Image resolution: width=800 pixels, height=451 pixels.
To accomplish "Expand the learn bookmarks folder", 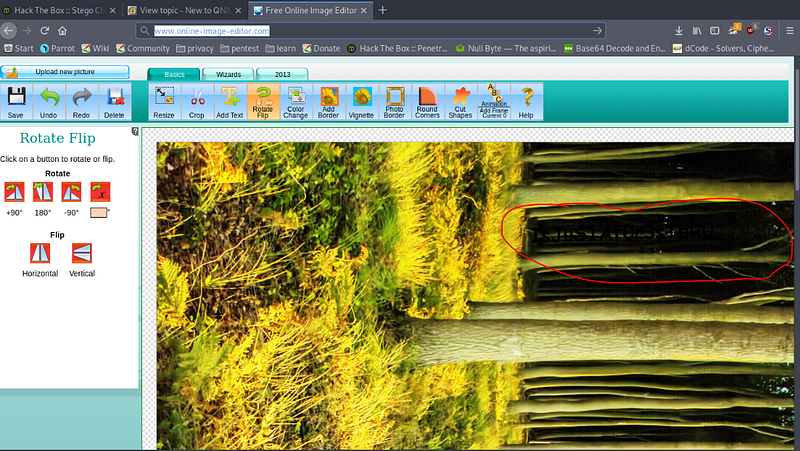I will pyautogui.click(x=281, y=48).
